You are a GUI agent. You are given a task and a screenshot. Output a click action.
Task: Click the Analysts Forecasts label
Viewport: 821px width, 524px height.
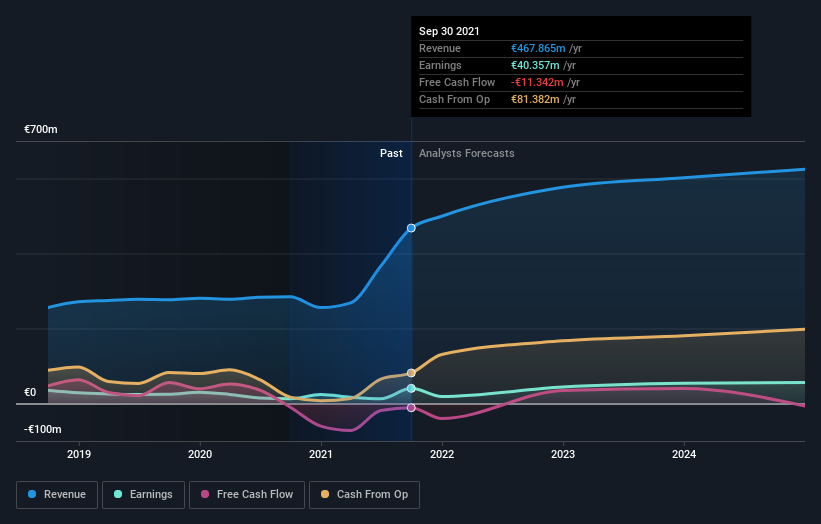point(467,153)
